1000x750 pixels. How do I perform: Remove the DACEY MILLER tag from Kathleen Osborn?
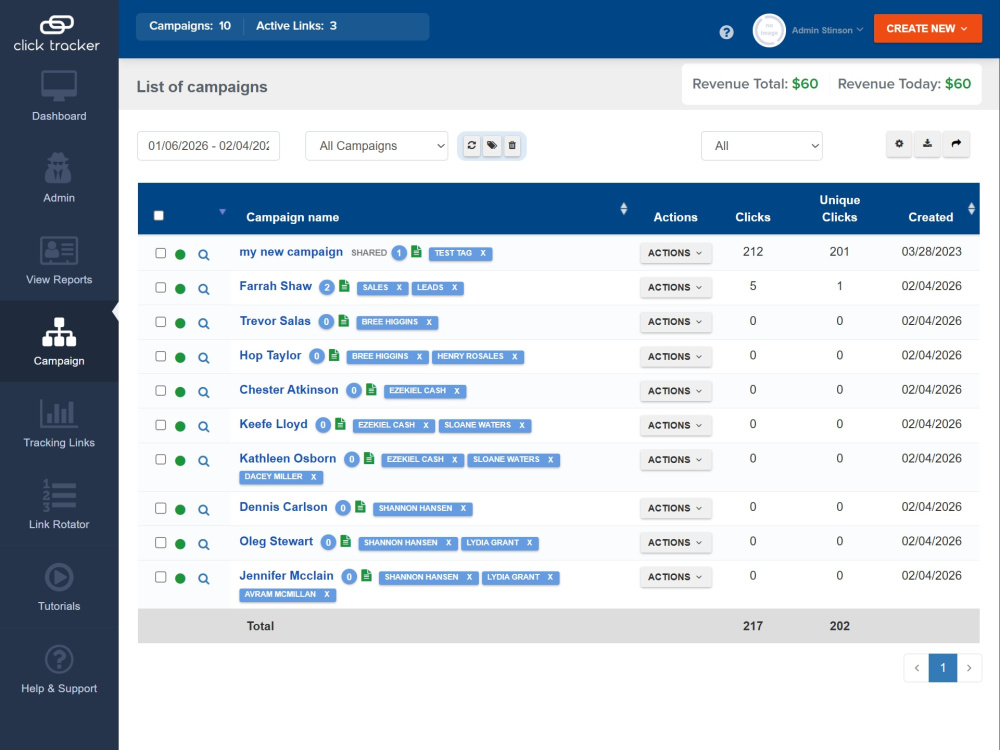click(x=314, y=476)
